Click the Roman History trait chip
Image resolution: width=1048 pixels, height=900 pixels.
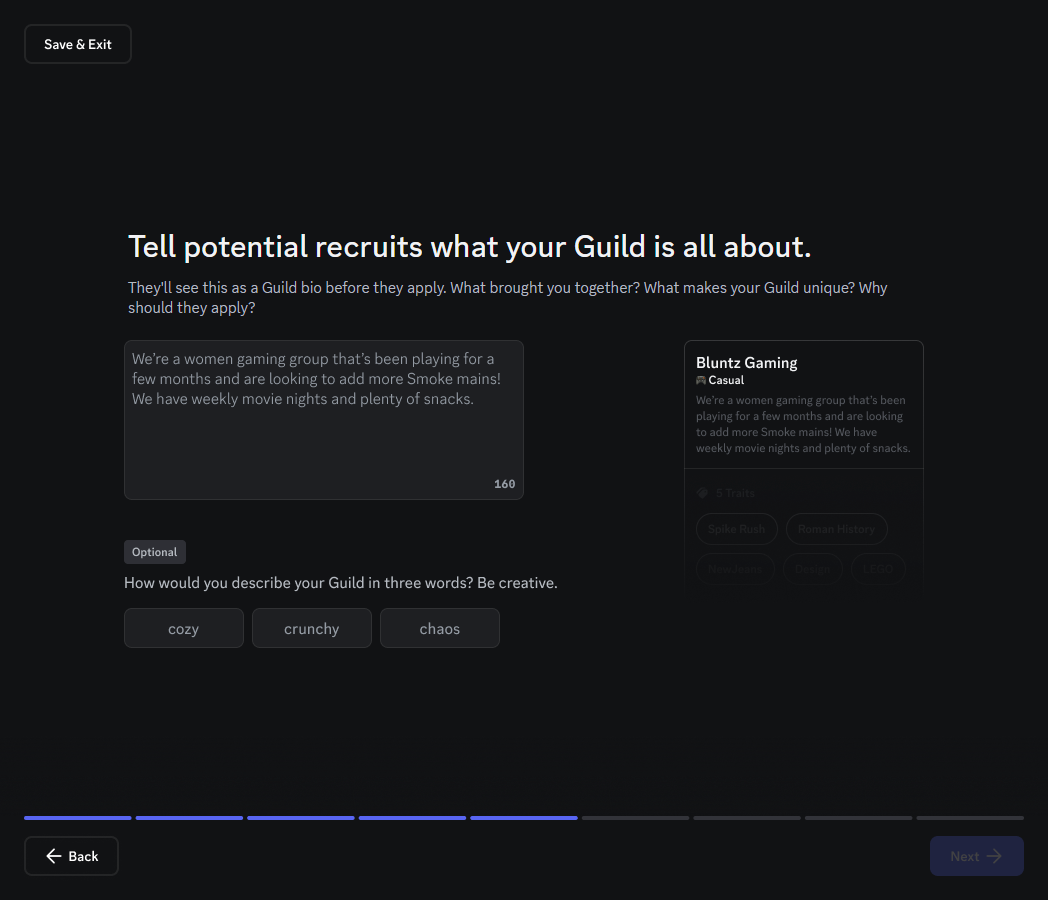(836, 529)
